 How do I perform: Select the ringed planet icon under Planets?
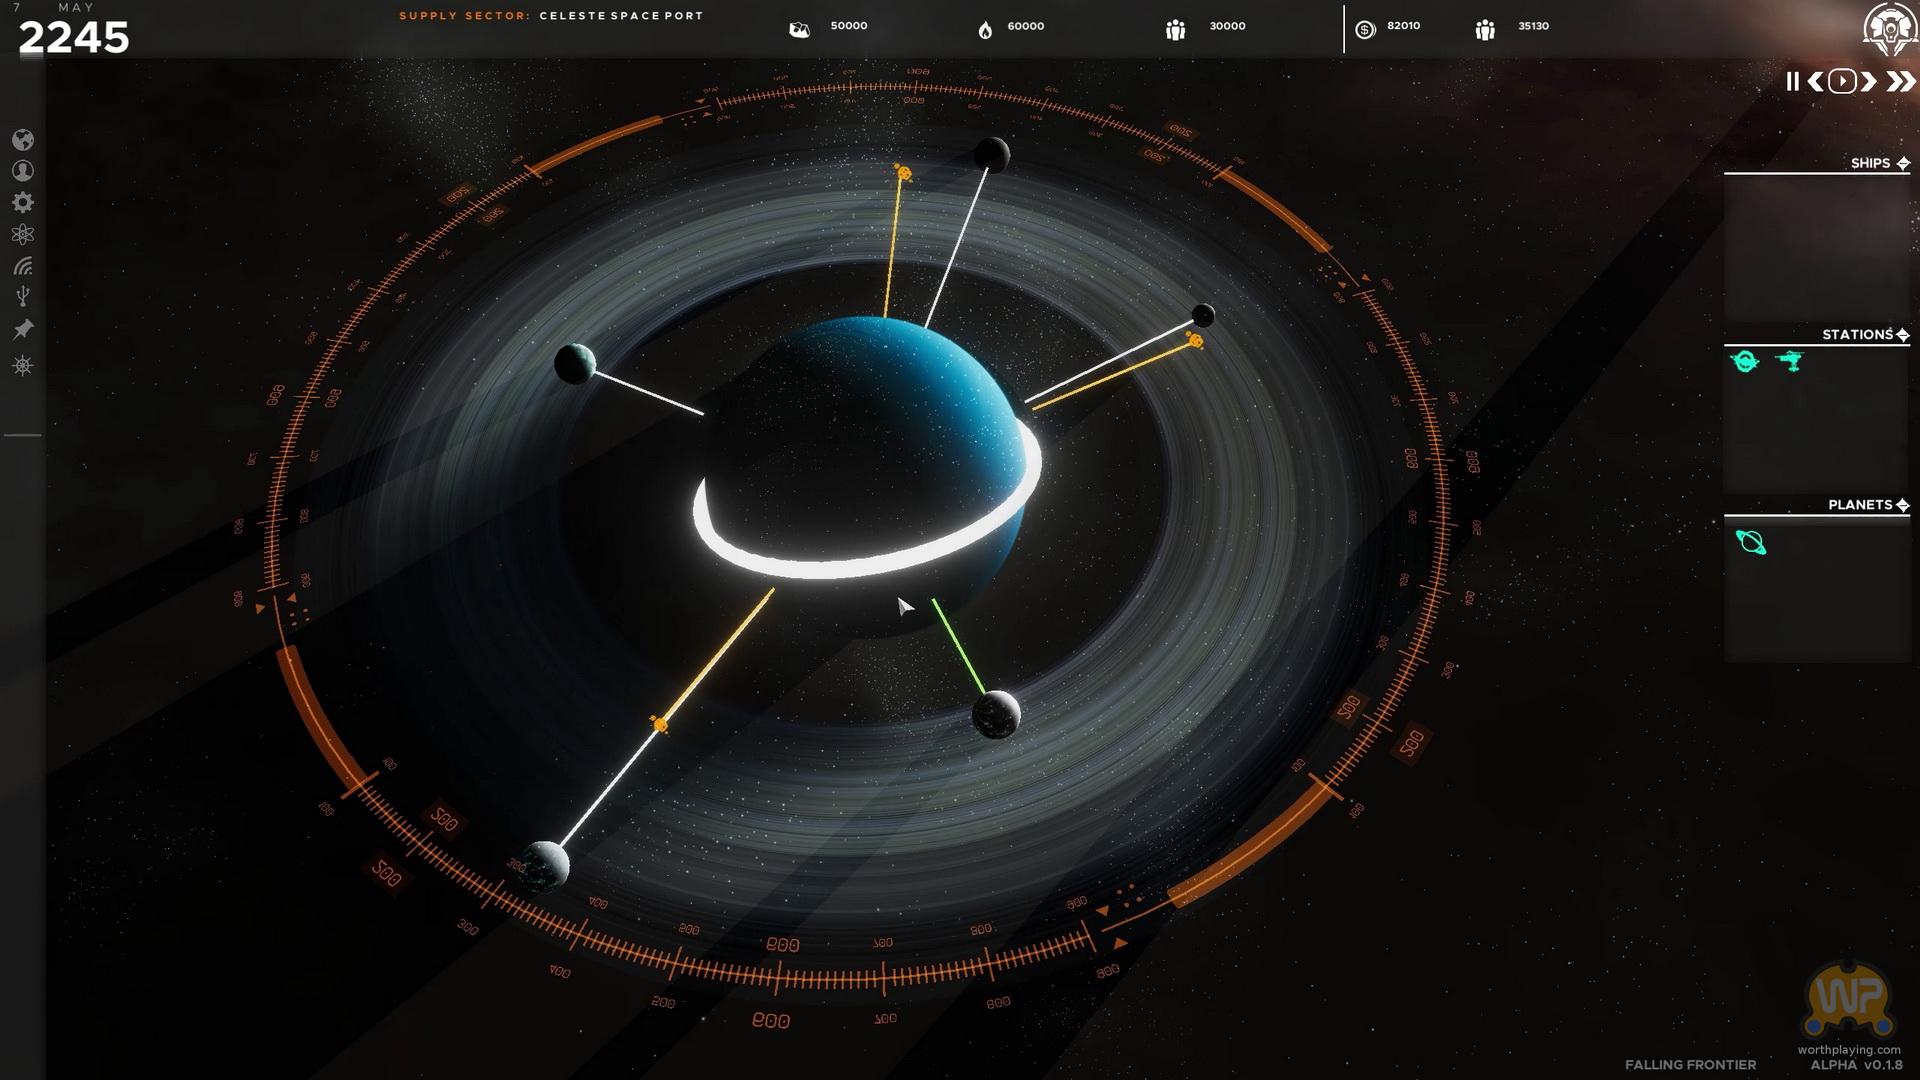1751,542
